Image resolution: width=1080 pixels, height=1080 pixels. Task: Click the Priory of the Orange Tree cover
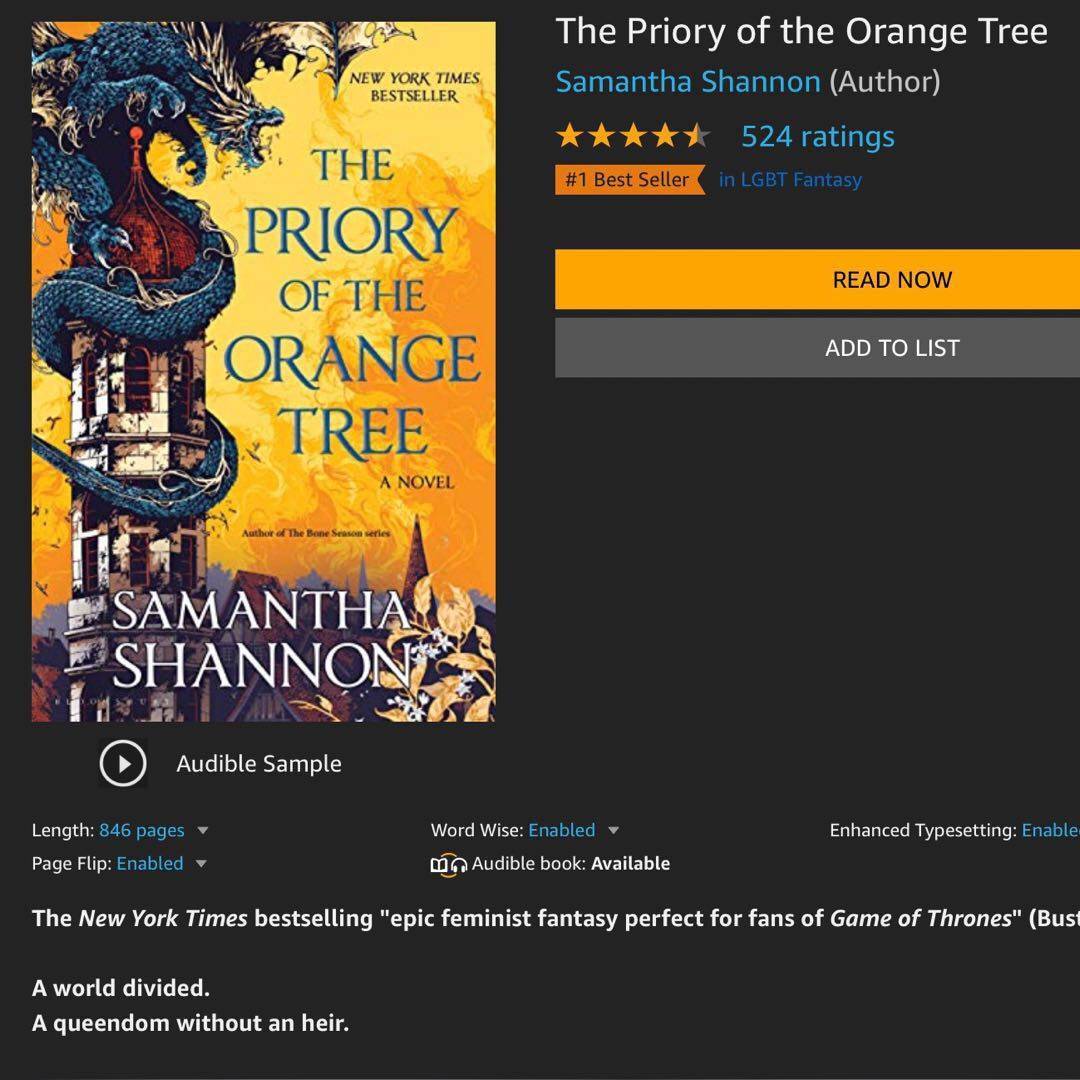point(263,371)
